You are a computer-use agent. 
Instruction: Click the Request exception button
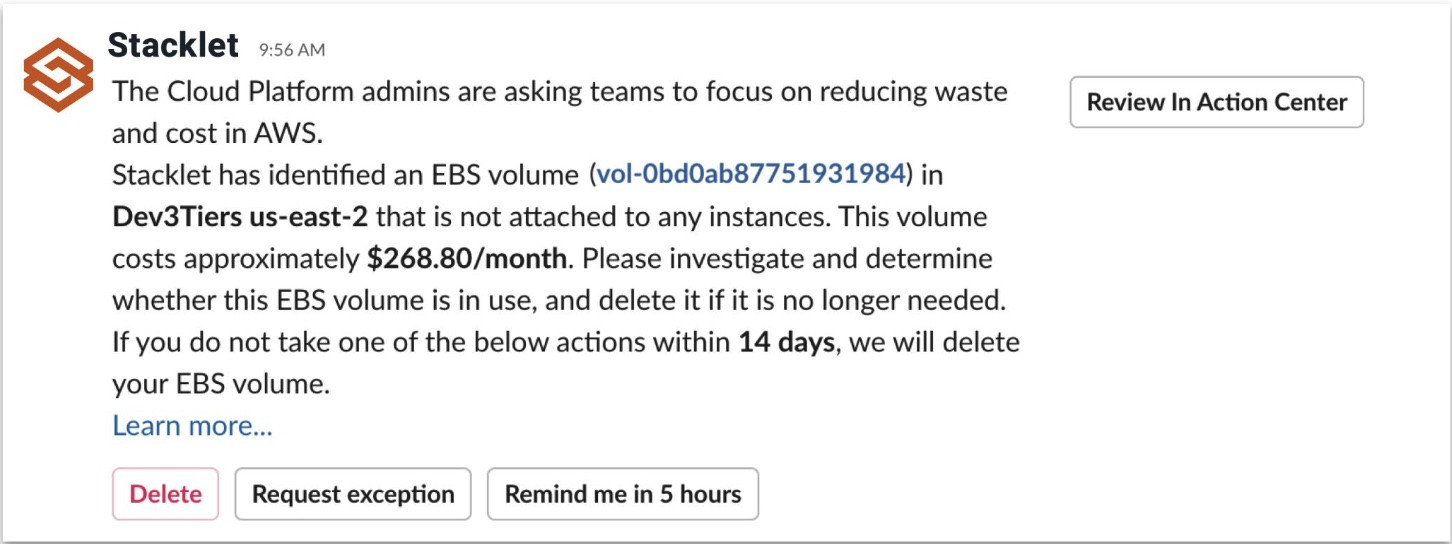click(x=353, y=494)
